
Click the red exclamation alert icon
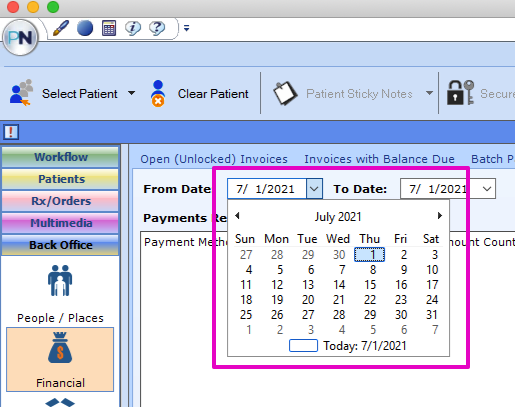[11, 132]
